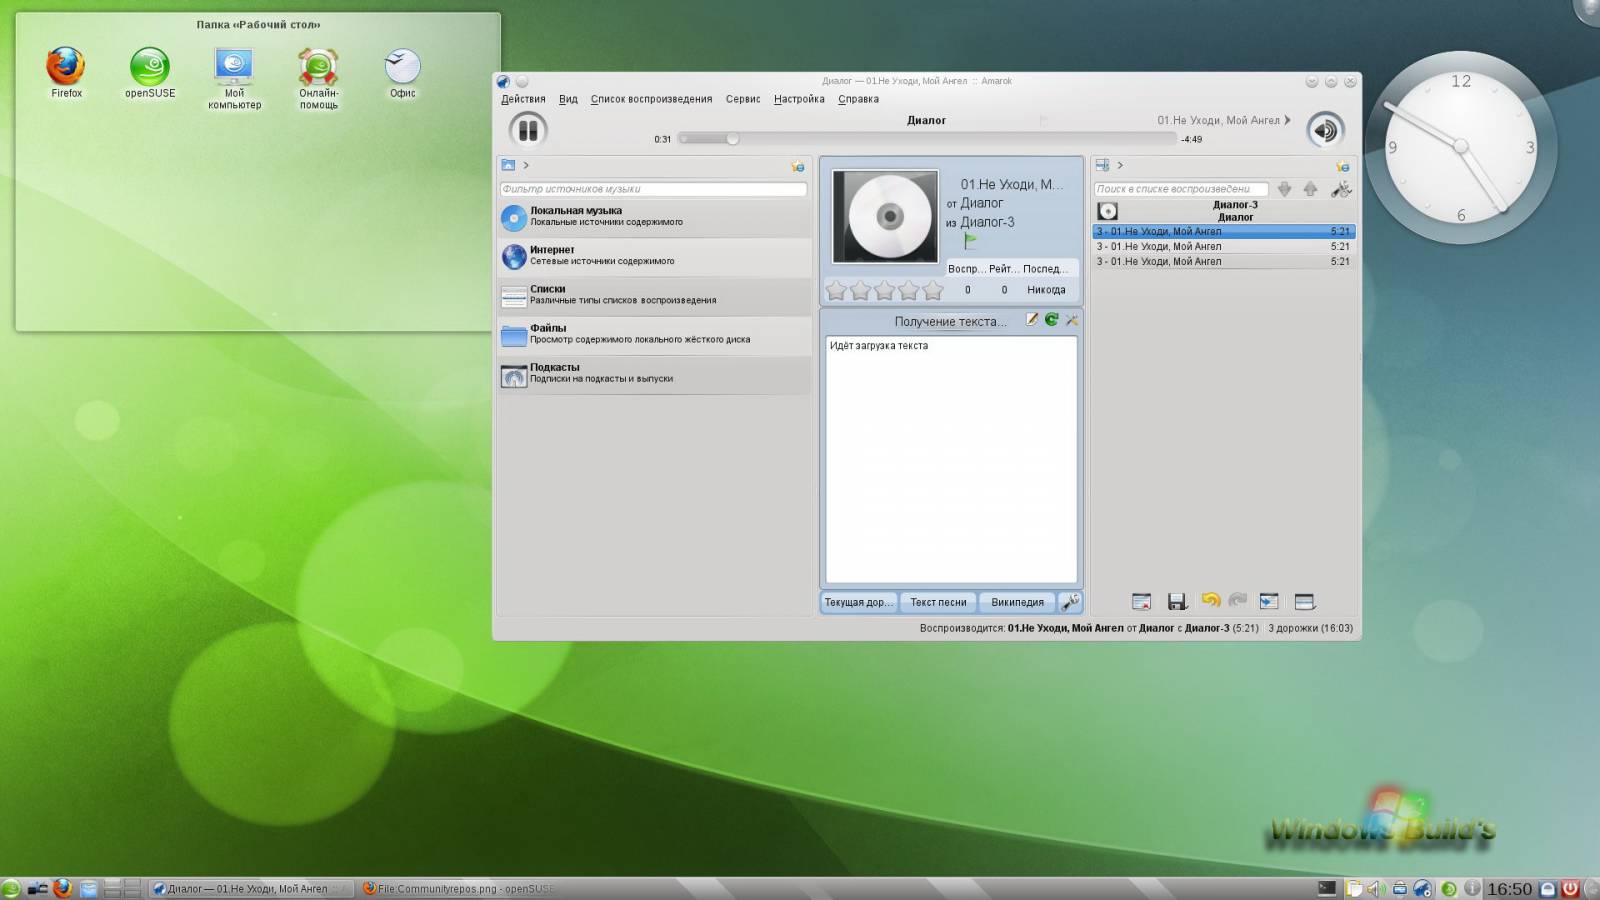Launch Firefox from the taskbar panel

tap(63, 888)
